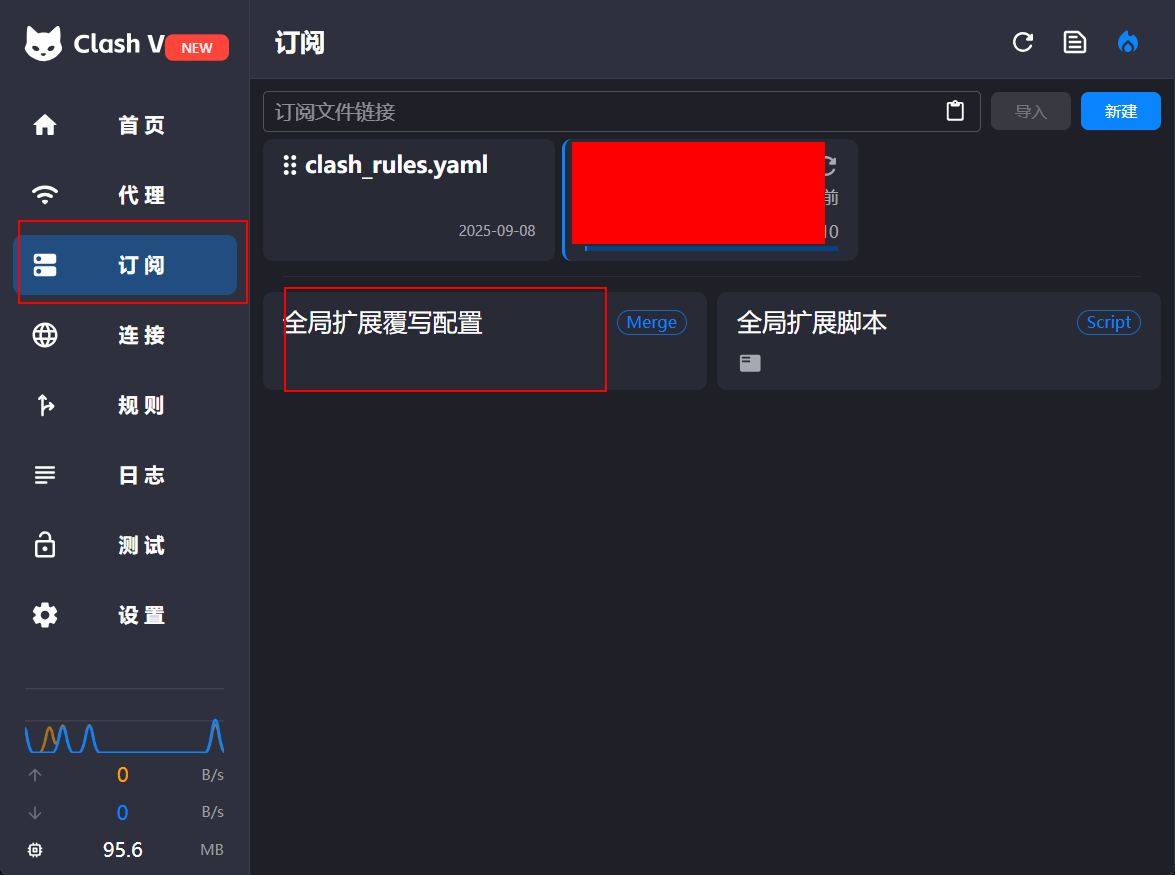Open the 首页 home page
1175x875 pixels.
[125, 125]
